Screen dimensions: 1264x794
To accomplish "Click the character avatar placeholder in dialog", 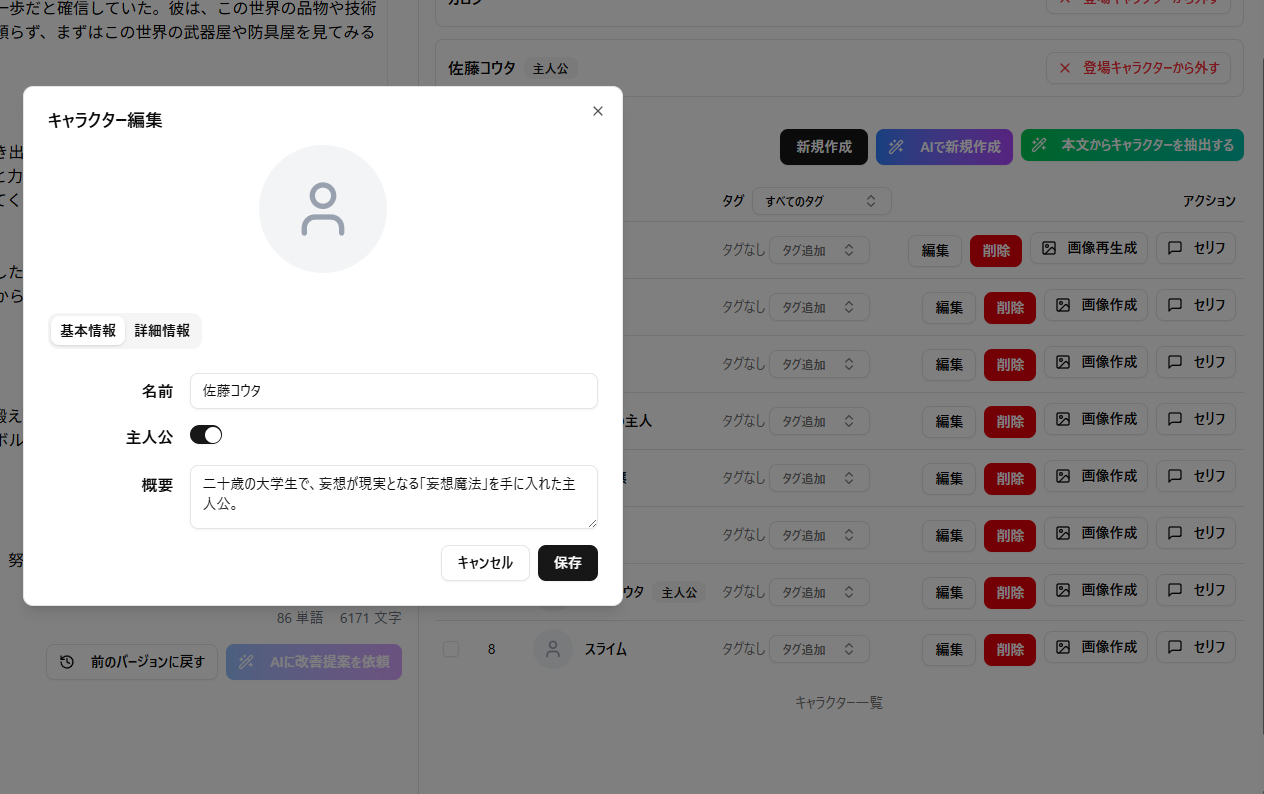I will [x=323, y=209].
